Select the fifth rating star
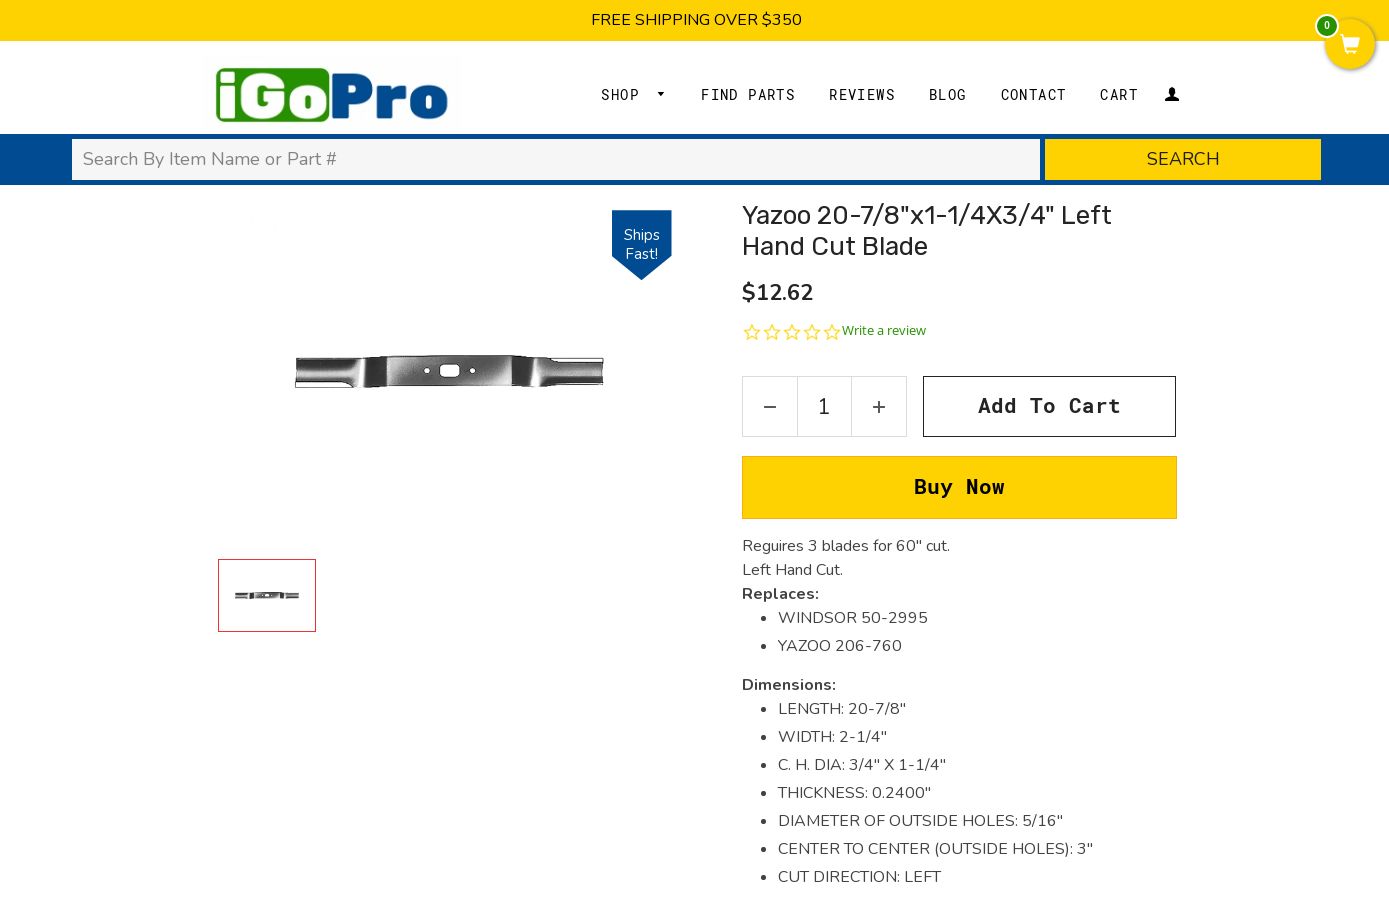Viewport: 1389px width, 902px height. (832, 332)
